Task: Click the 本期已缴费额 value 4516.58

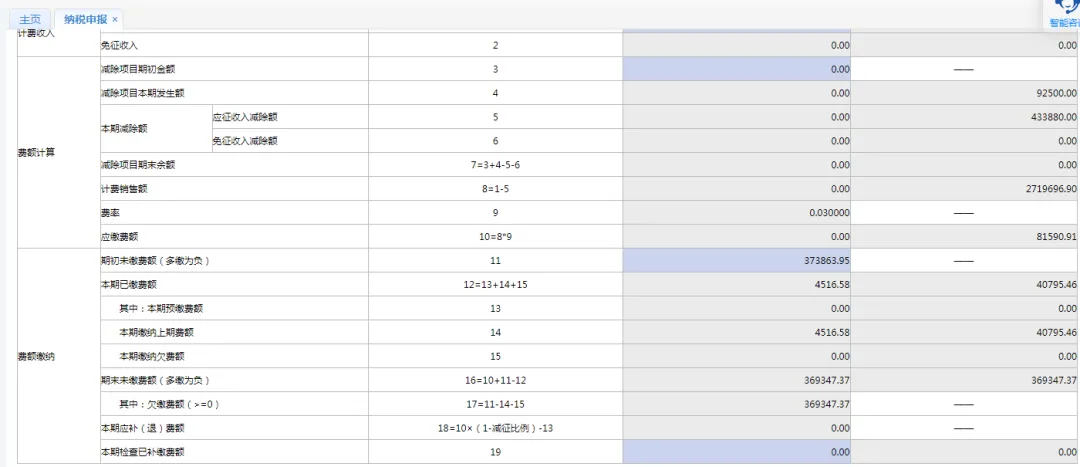Action: point(736,284)
